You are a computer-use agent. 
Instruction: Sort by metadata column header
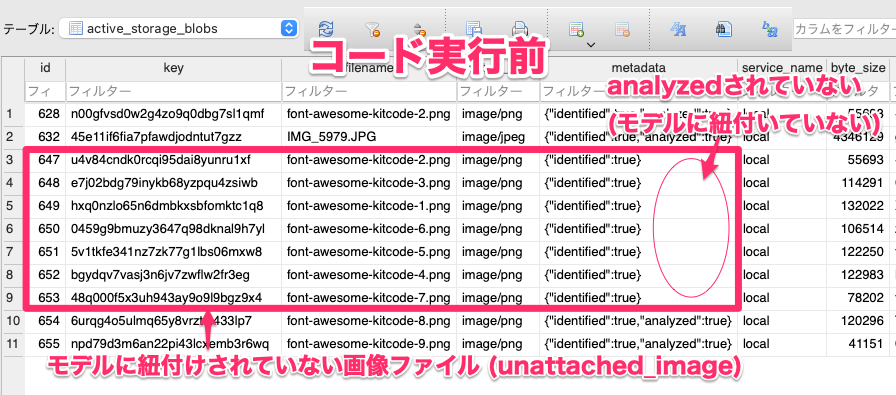point(639,69)
